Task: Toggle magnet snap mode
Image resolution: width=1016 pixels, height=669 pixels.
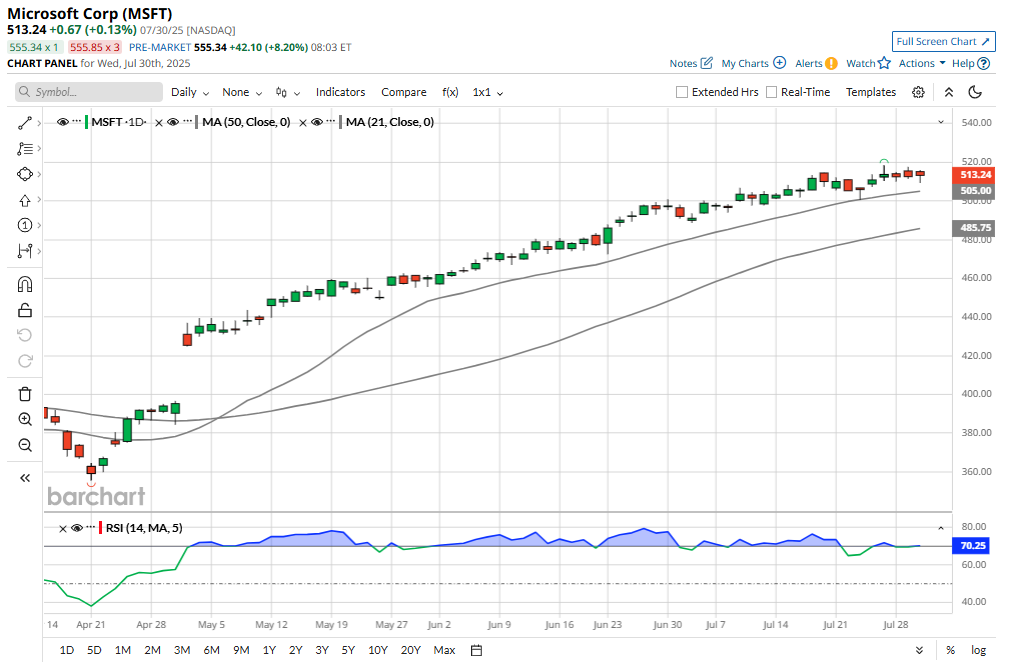Action: [25, 285]
